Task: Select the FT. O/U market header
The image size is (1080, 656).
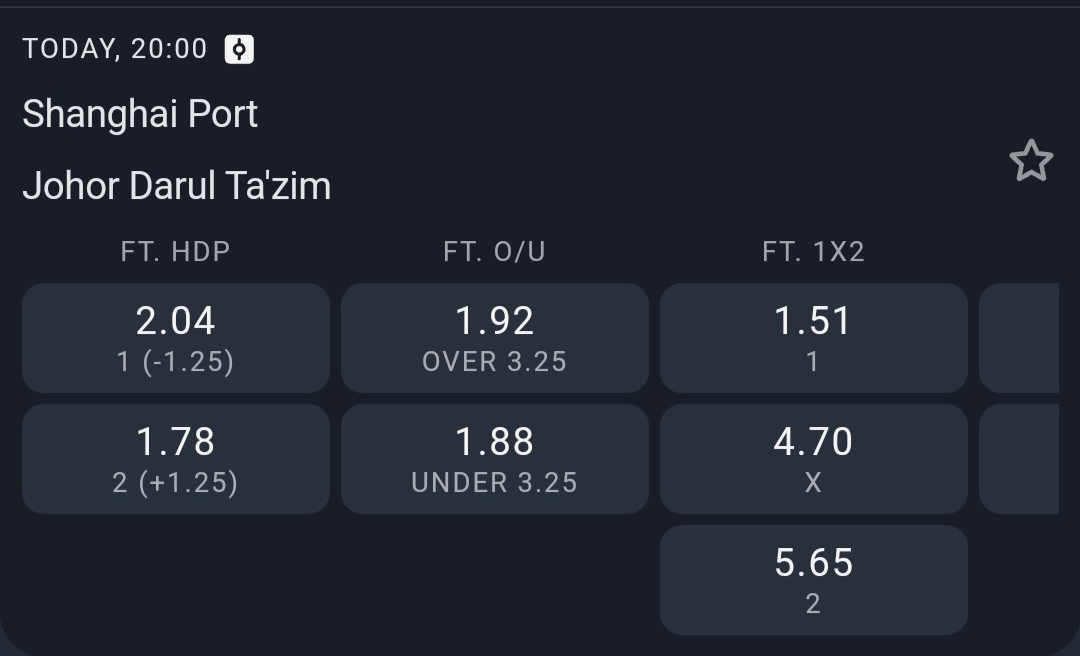Action: pos(495,252)
